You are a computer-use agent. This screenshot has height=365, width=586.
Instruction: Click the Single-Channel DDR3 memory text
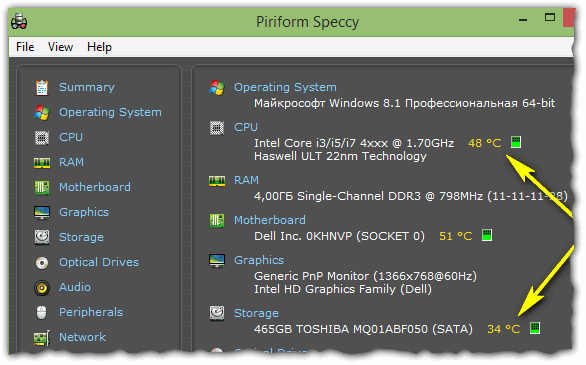point(411,196)
